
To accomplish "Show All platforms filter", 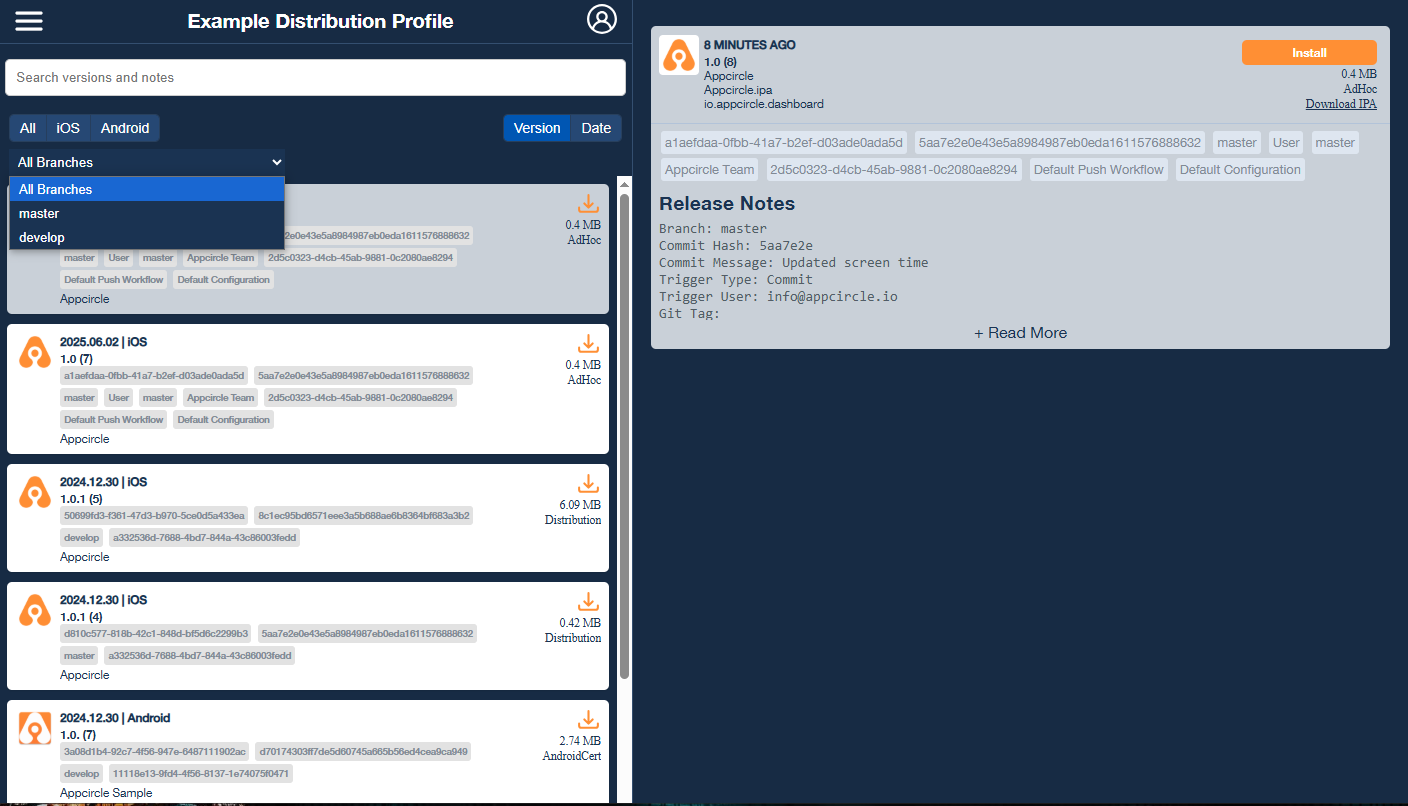I will tap(28, 128).
